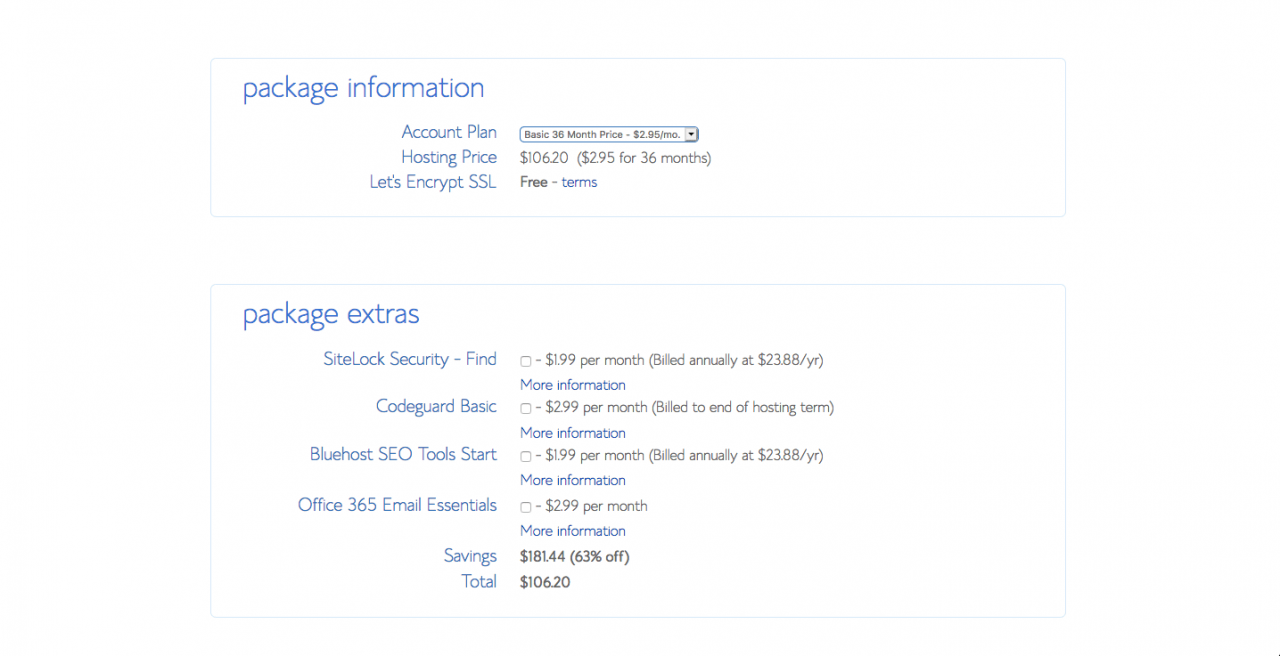Click the Total $106.20 value
The width and height of the screenshot is (1280, 656).
pyautogui.click(x=545, y=582)
